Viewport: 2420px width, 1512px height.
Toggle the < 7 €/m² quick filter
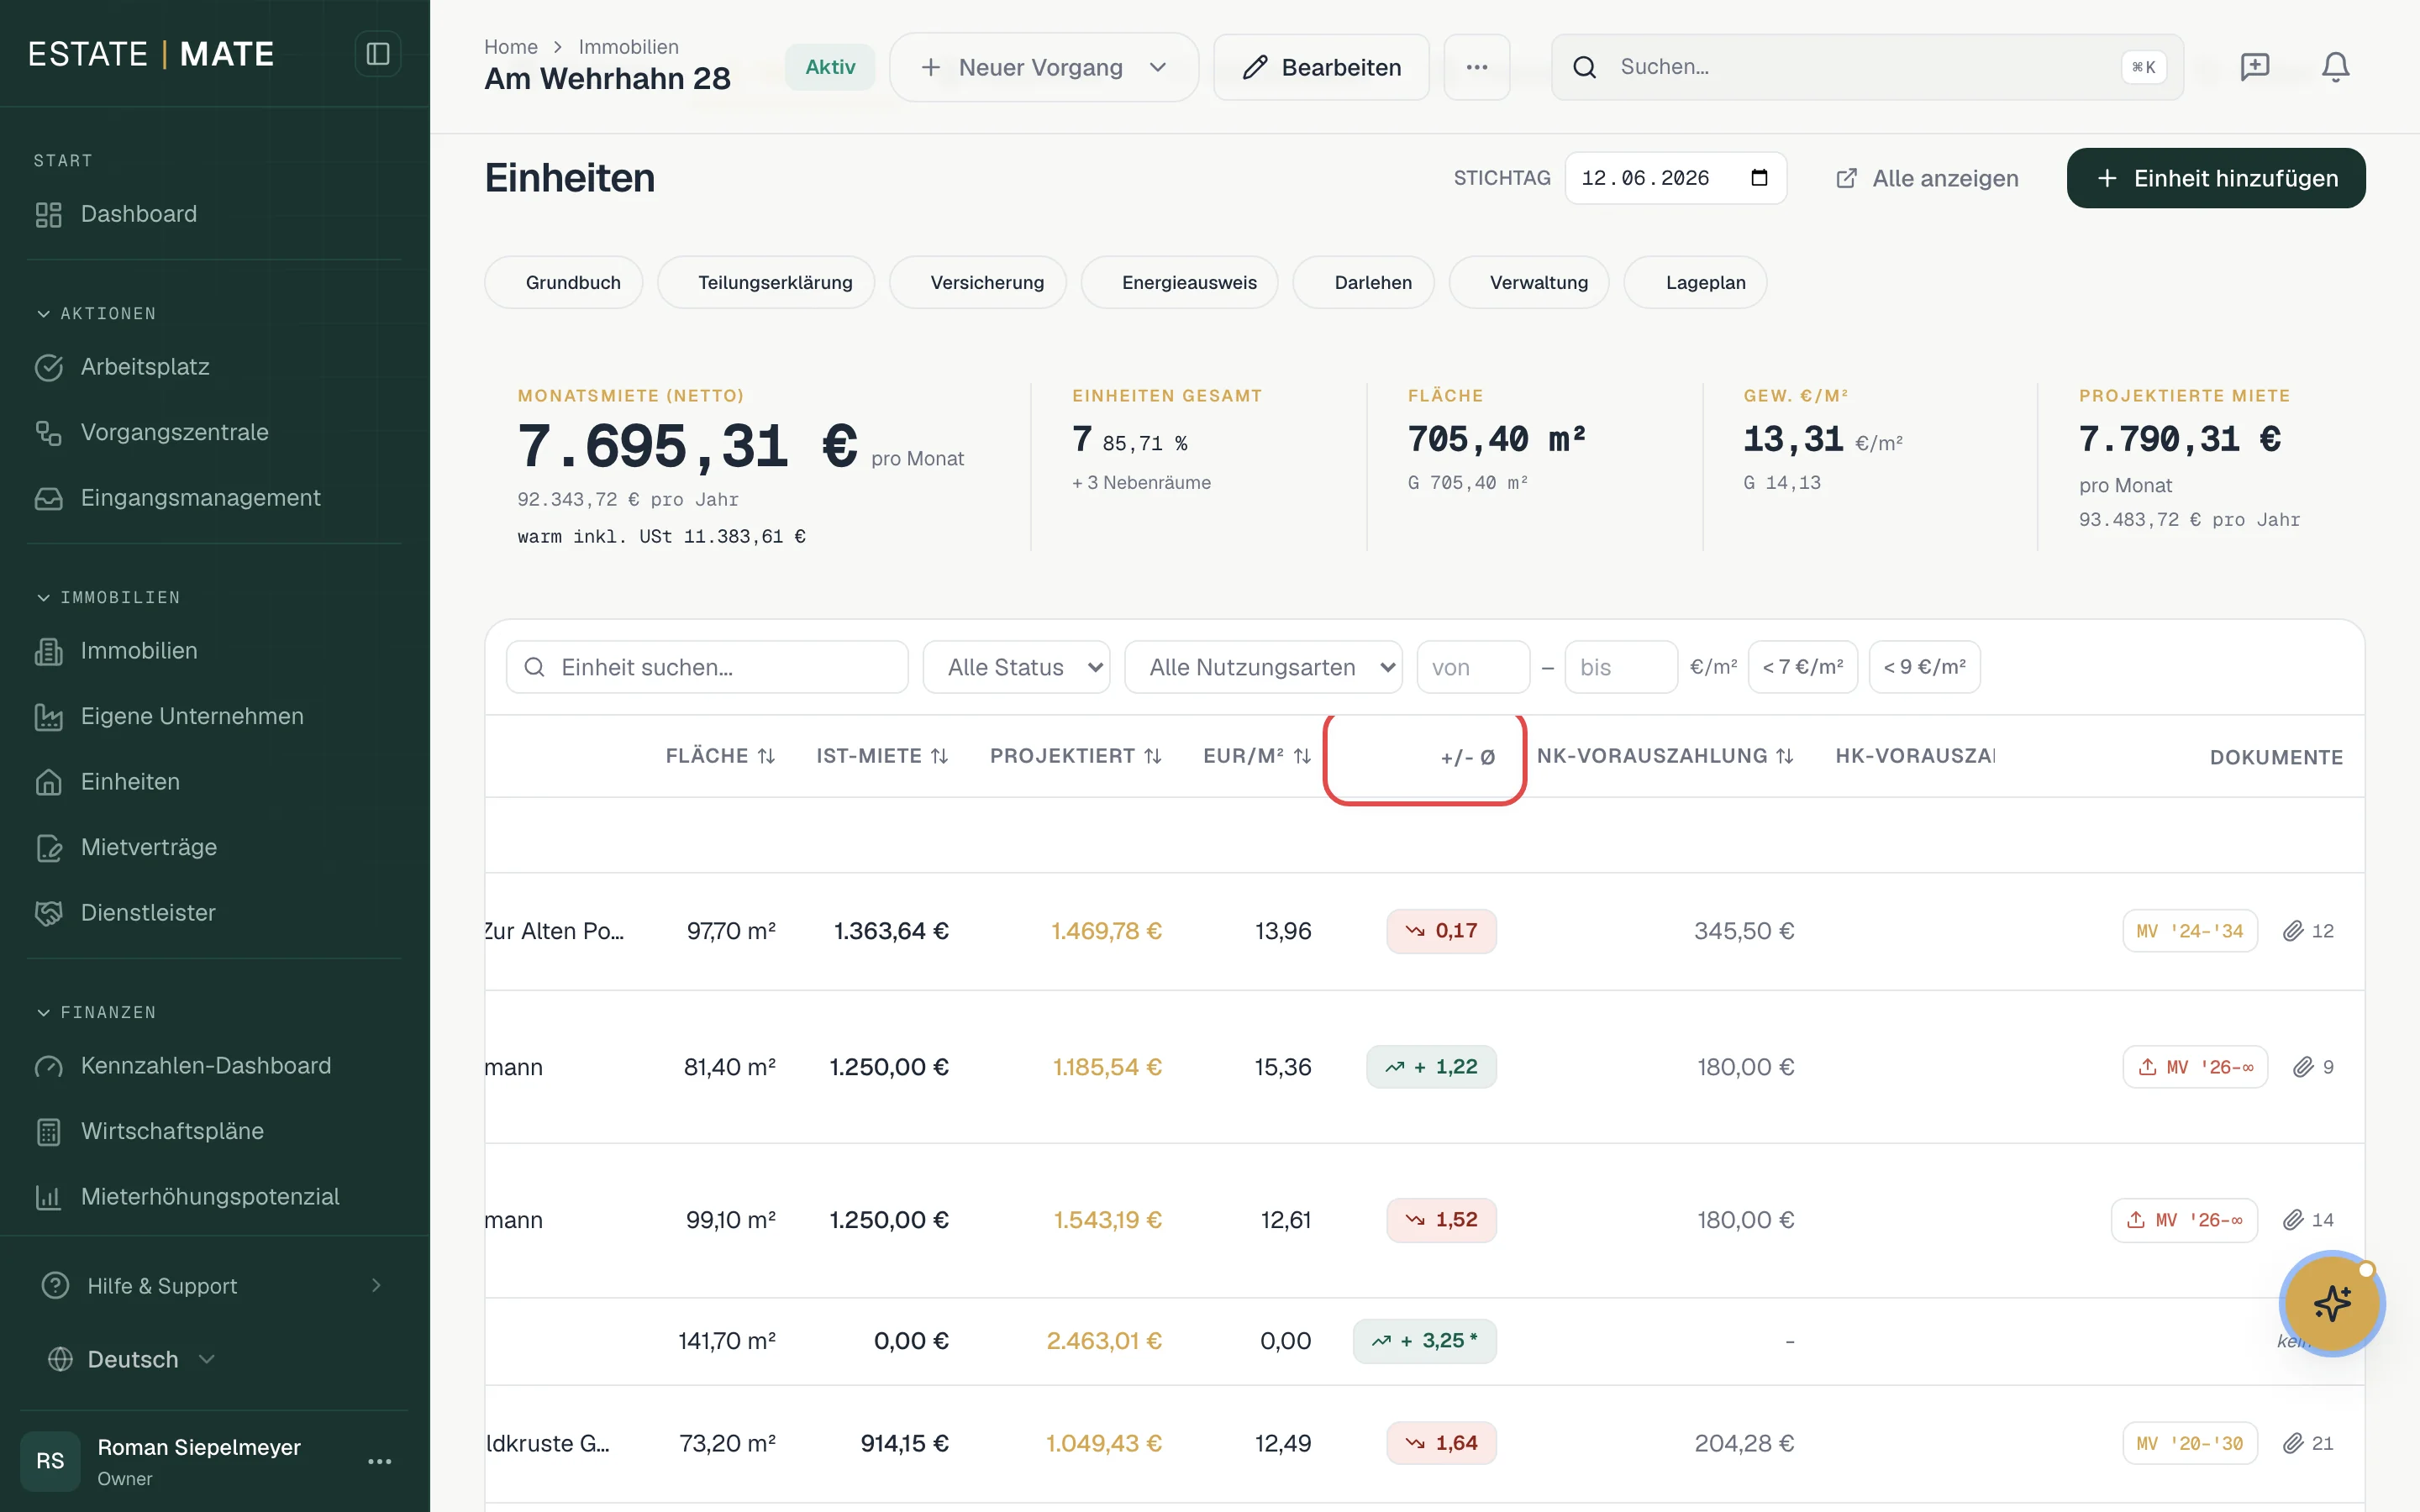point(1802,667)
